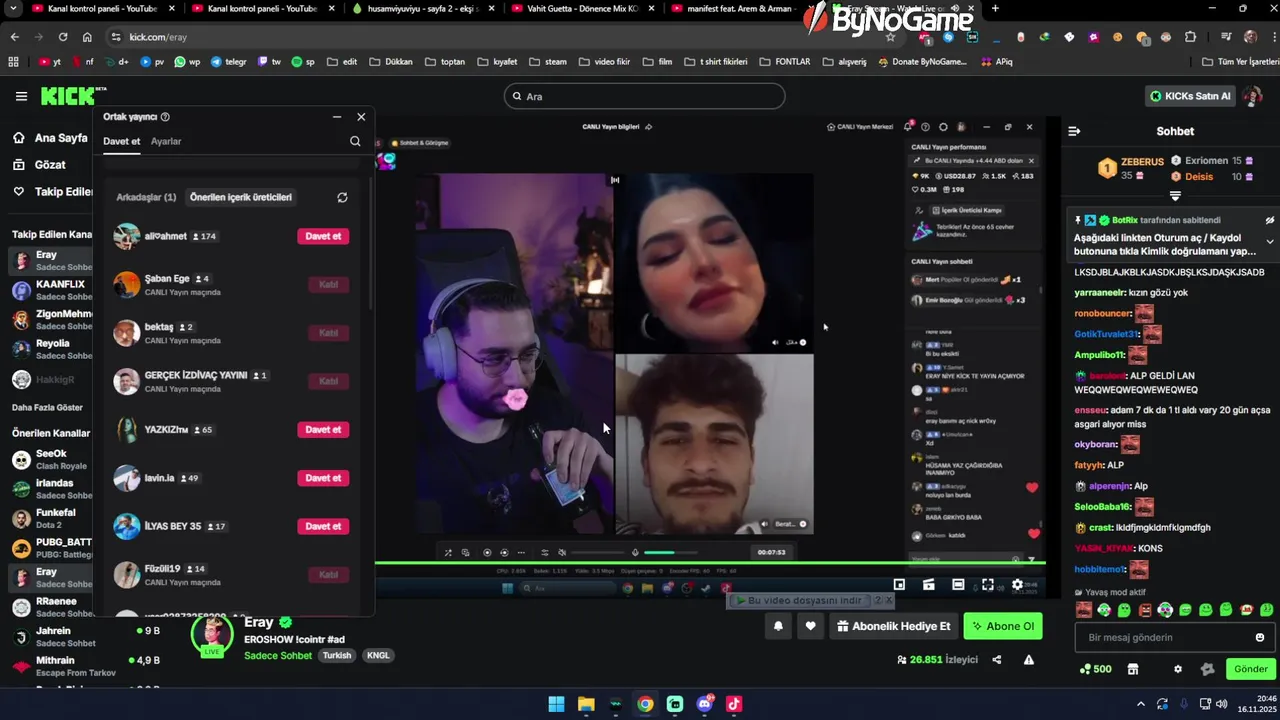1280x720 pixels.
Task: Open the chat shop icon
Action: pos(1133,669)
